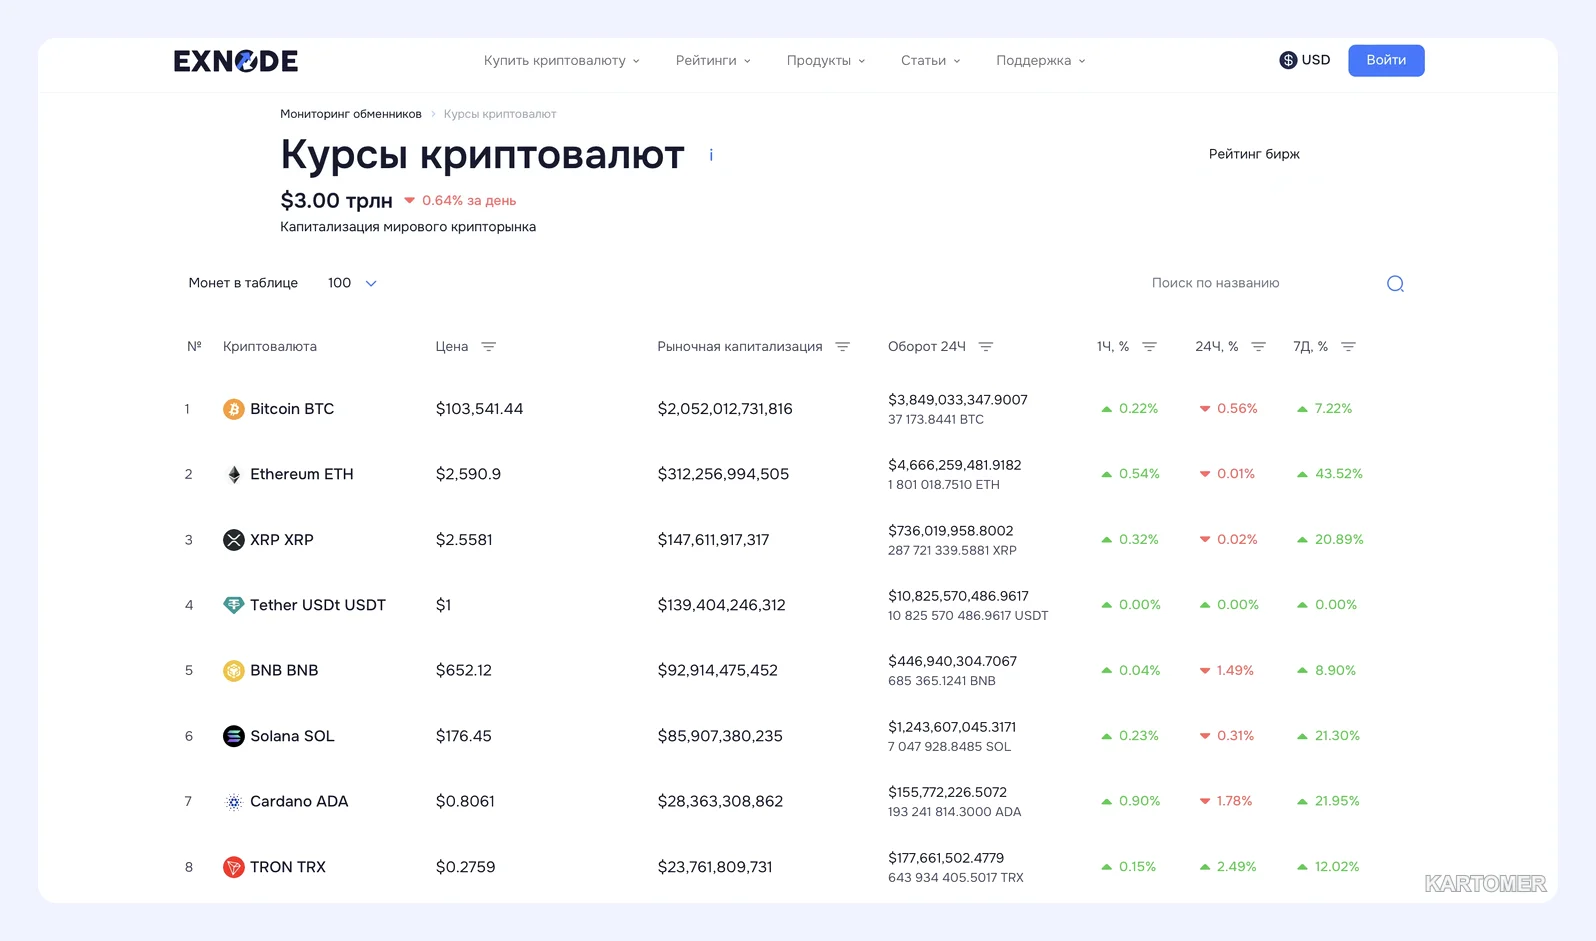
Task: Change the number of coins in table from 100
Action: [352, 283]
